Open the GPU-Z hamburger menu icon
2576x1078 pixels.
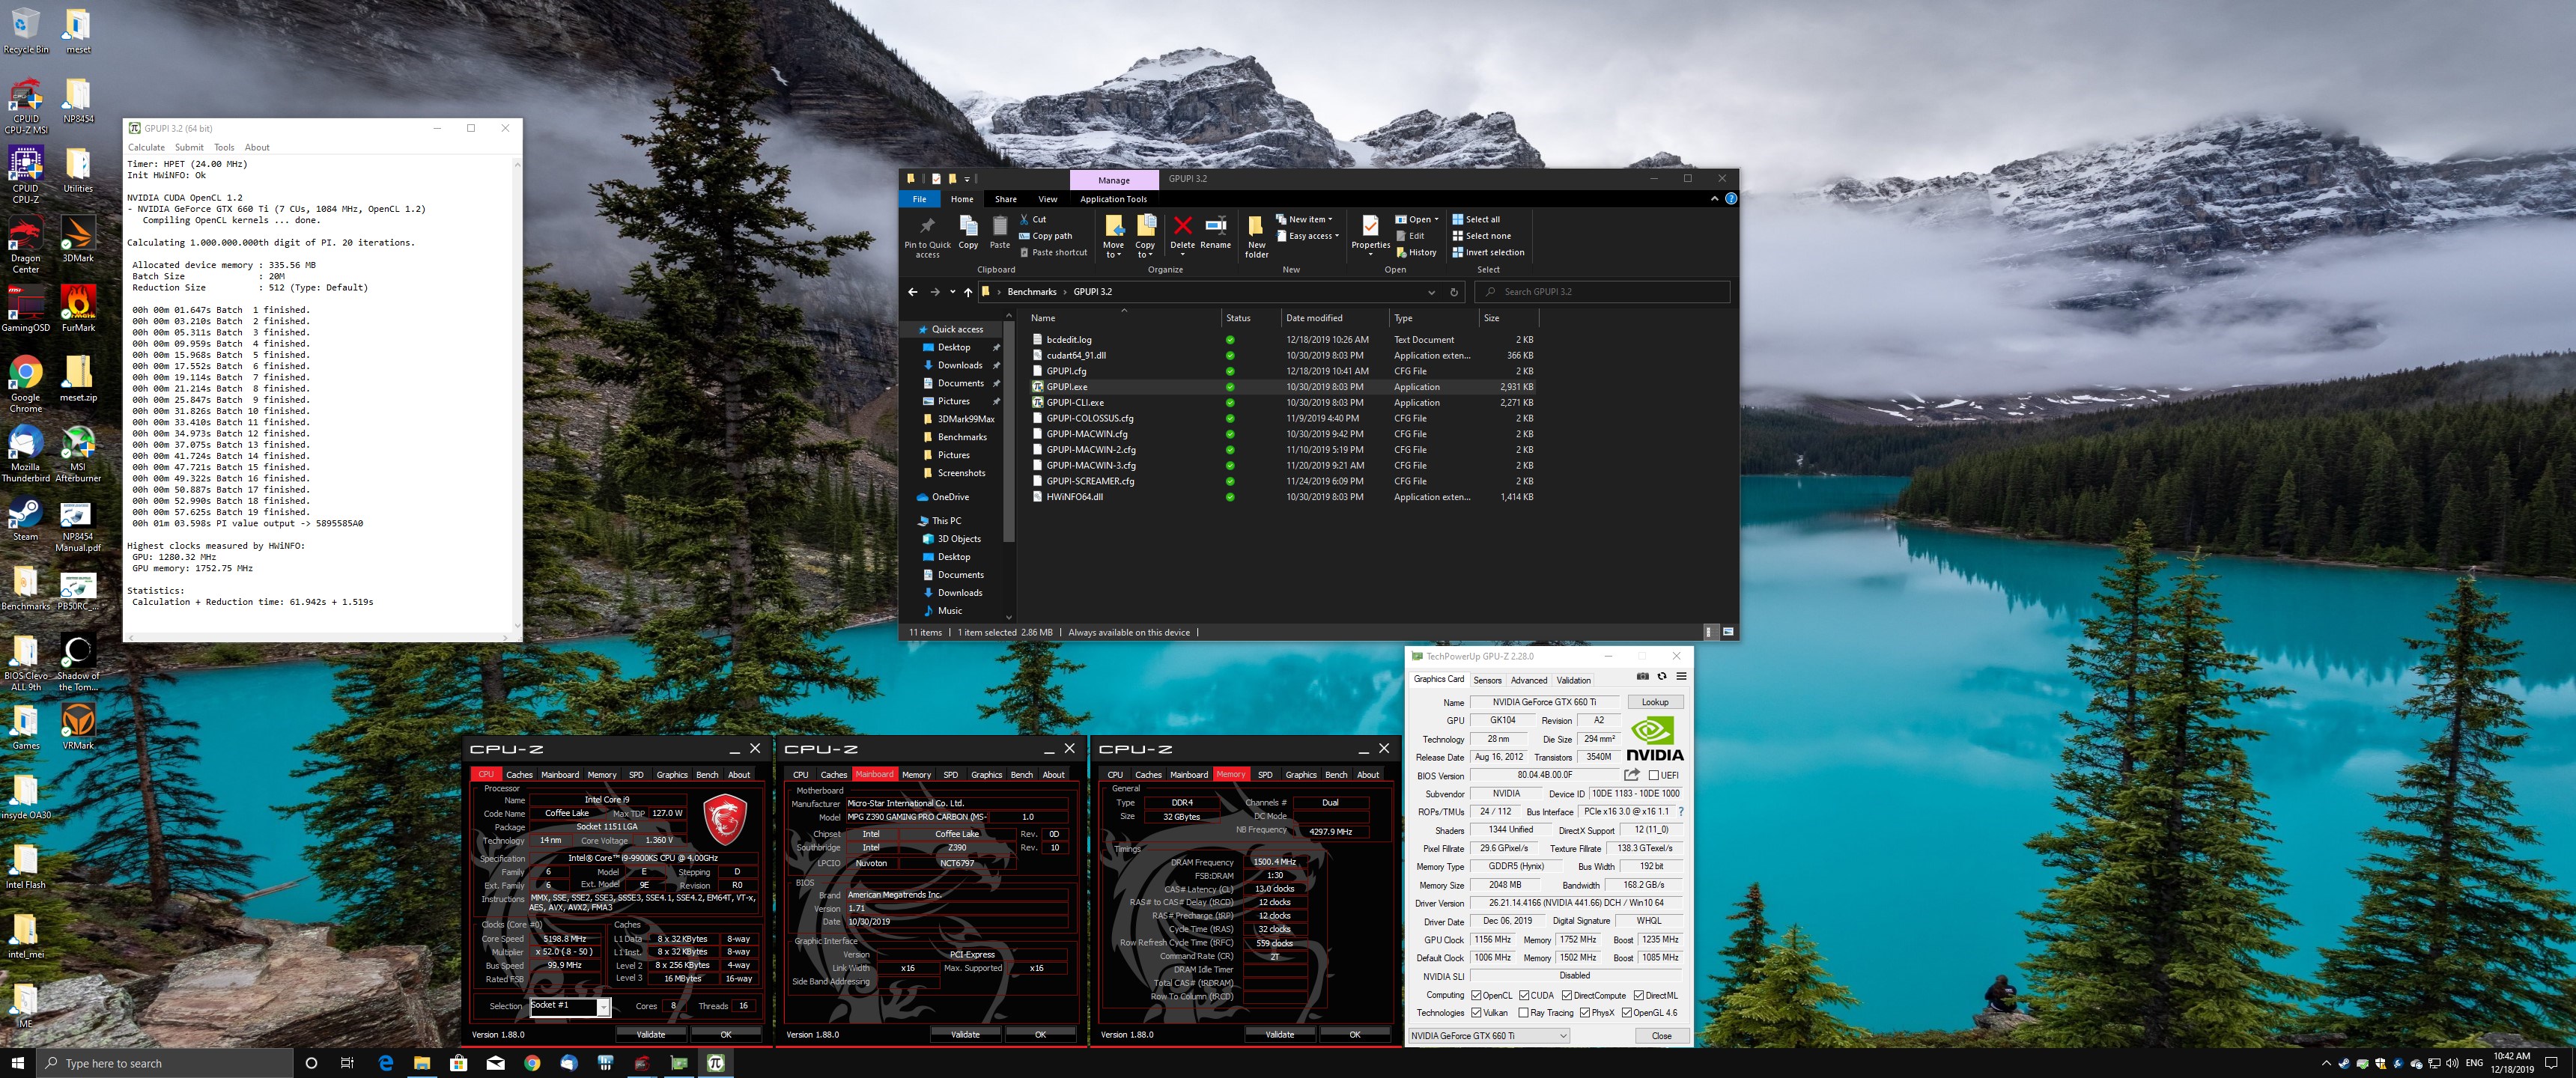pos(1681,677)
